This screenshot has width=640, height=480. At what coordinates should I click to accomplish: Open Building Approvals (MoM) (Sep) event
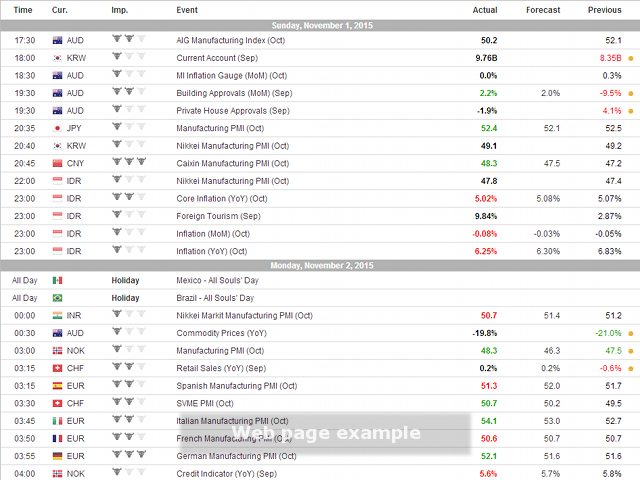tap(234, 93)
